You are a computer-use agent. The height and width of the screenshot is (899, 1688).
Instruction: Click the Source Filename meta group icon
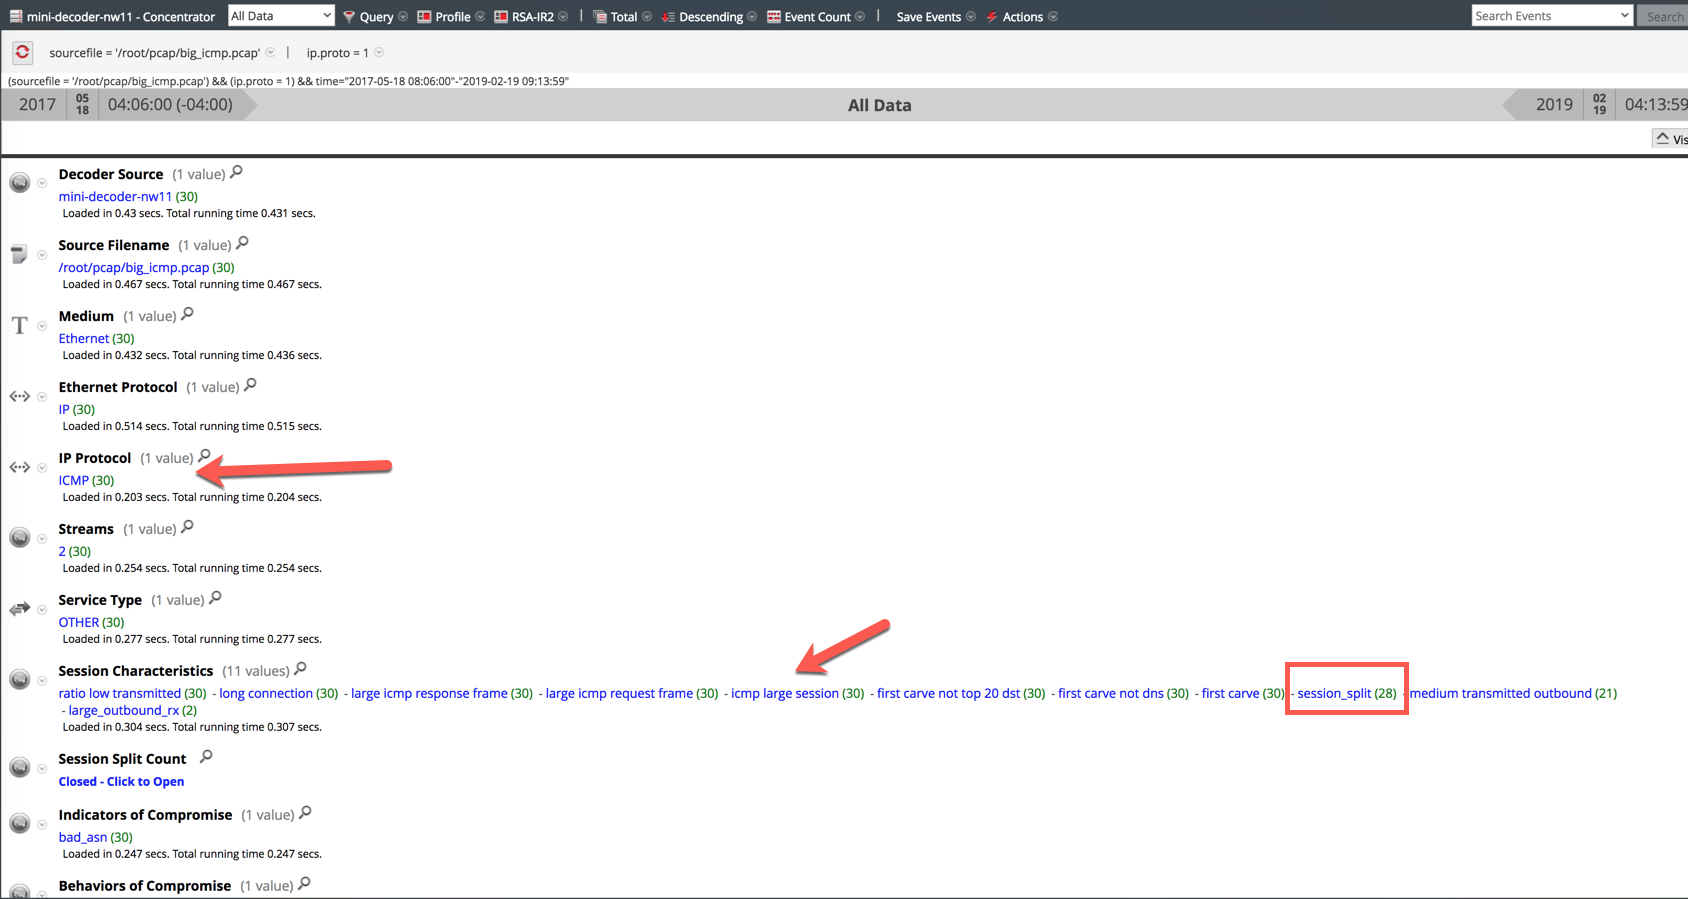pos(19,254)
